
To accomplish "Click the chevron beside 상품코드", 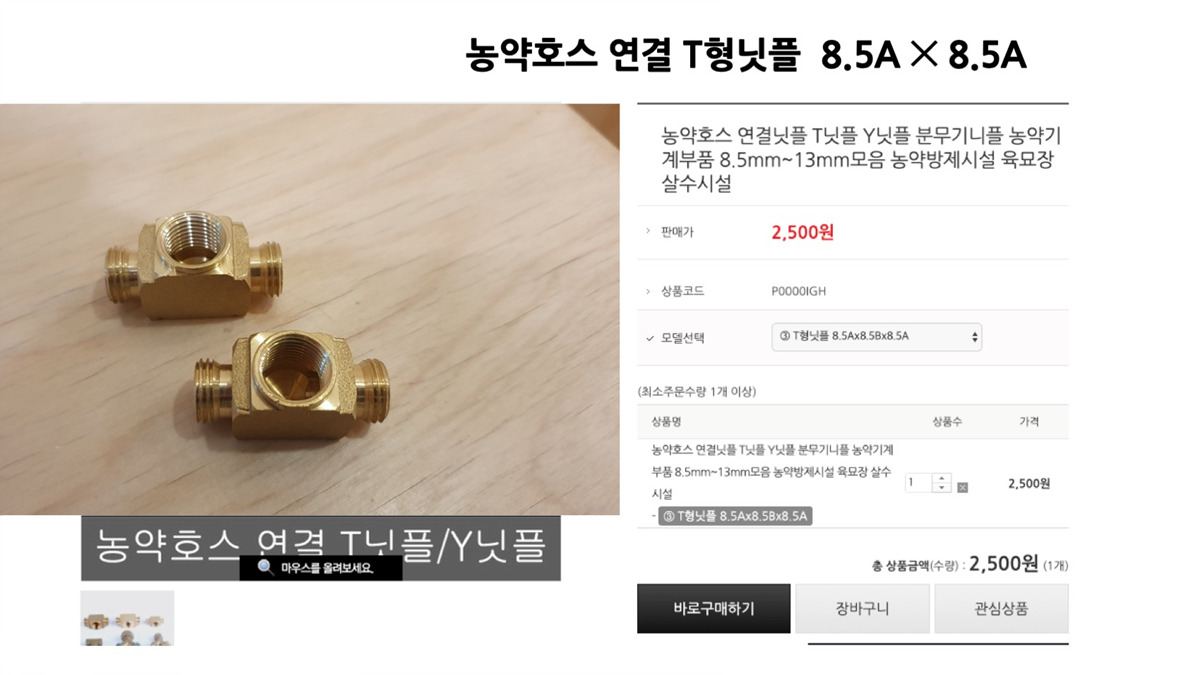I will [648, 291].
